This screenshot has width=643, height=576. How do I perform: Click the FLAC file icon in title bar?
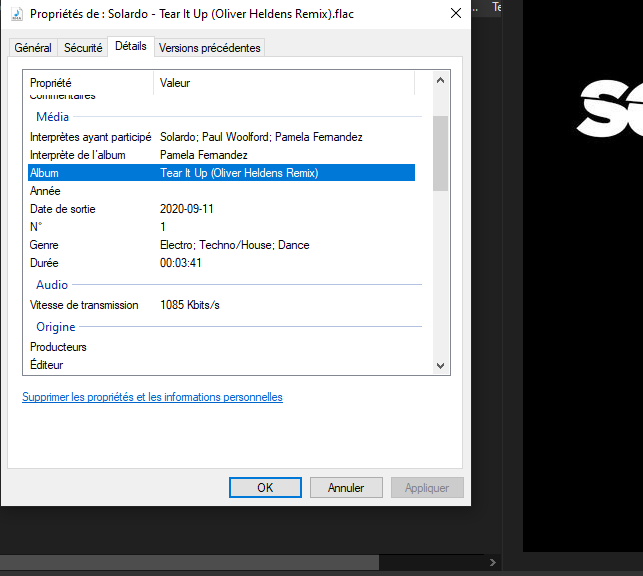(17, 14)
